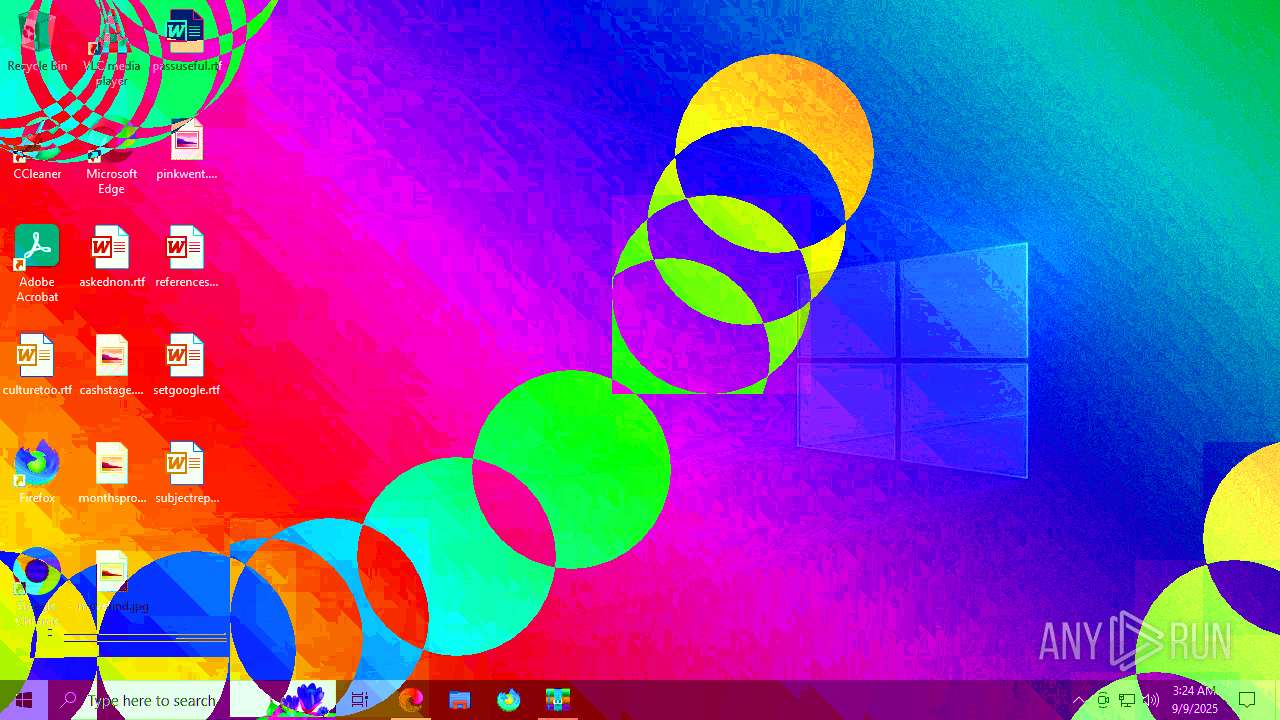Select the cashstage image file
1280x720 pixels.
111,365
